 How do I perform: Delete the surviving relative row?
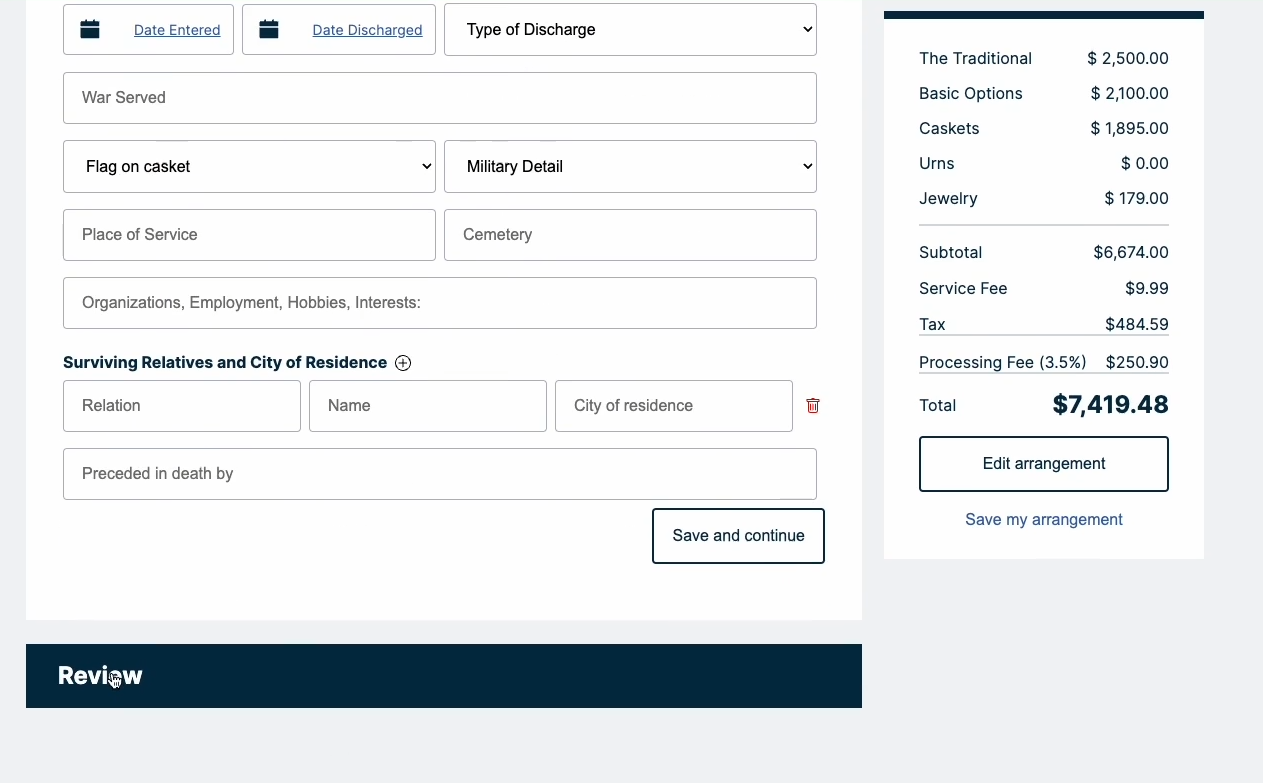point(812,405)
